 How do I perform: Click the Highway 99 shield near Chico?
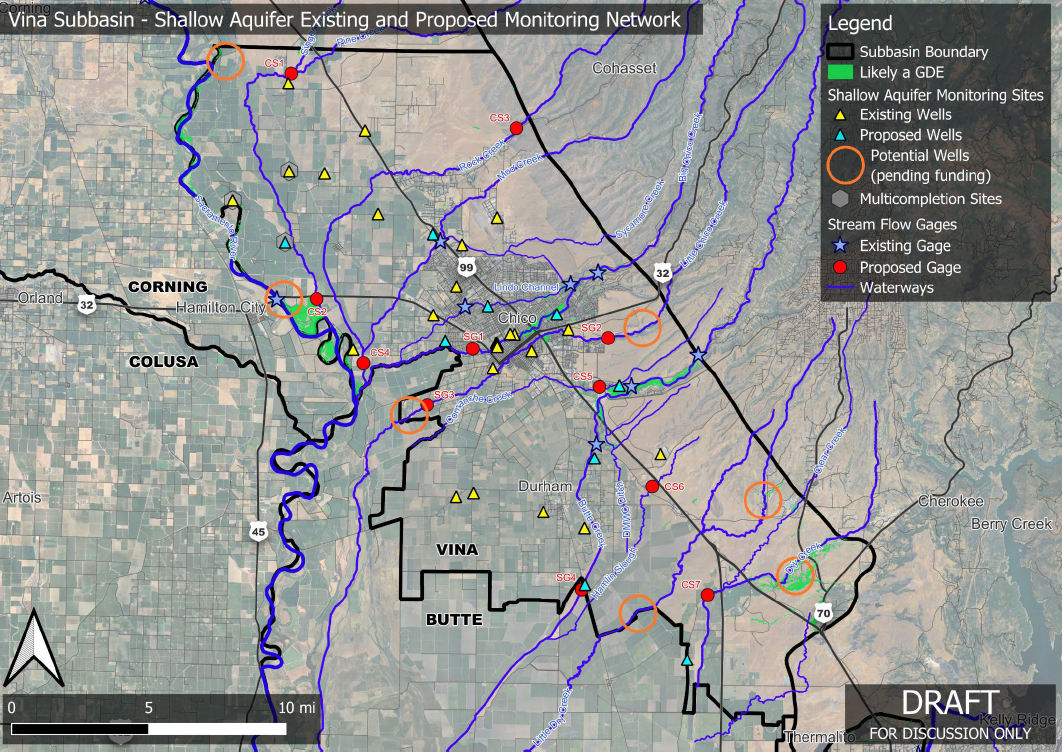[x=467, y=268]
